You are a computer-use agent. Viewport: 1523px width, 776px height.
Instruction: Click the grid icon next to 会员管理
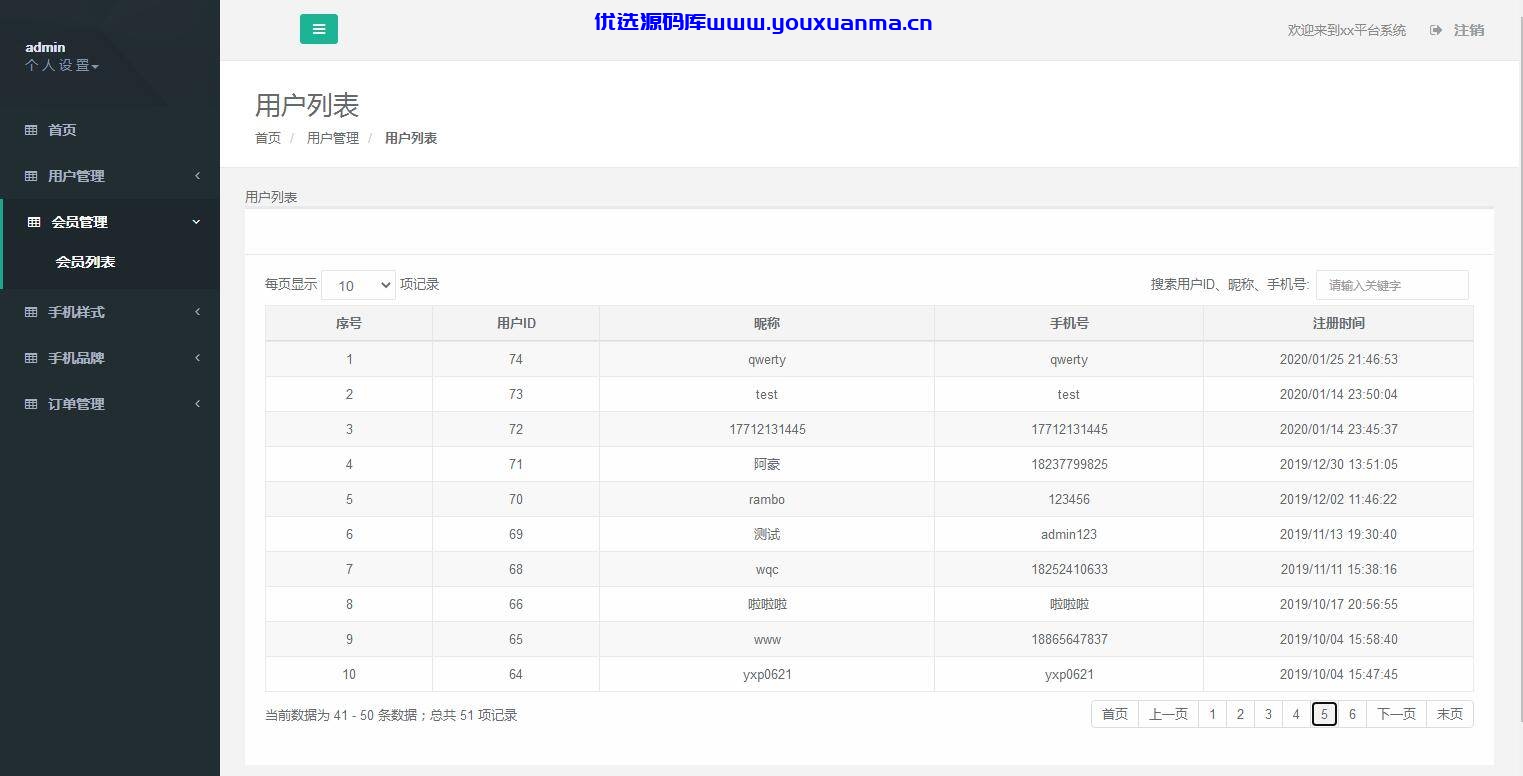[x=34, y=222]
